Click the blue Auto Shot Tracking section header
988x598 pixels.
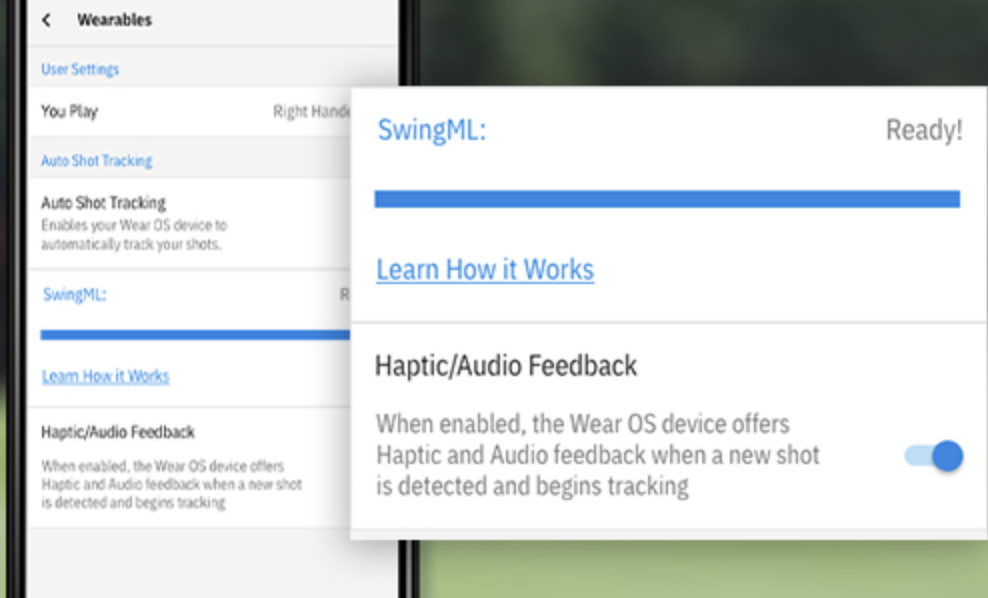pos(96,160)
